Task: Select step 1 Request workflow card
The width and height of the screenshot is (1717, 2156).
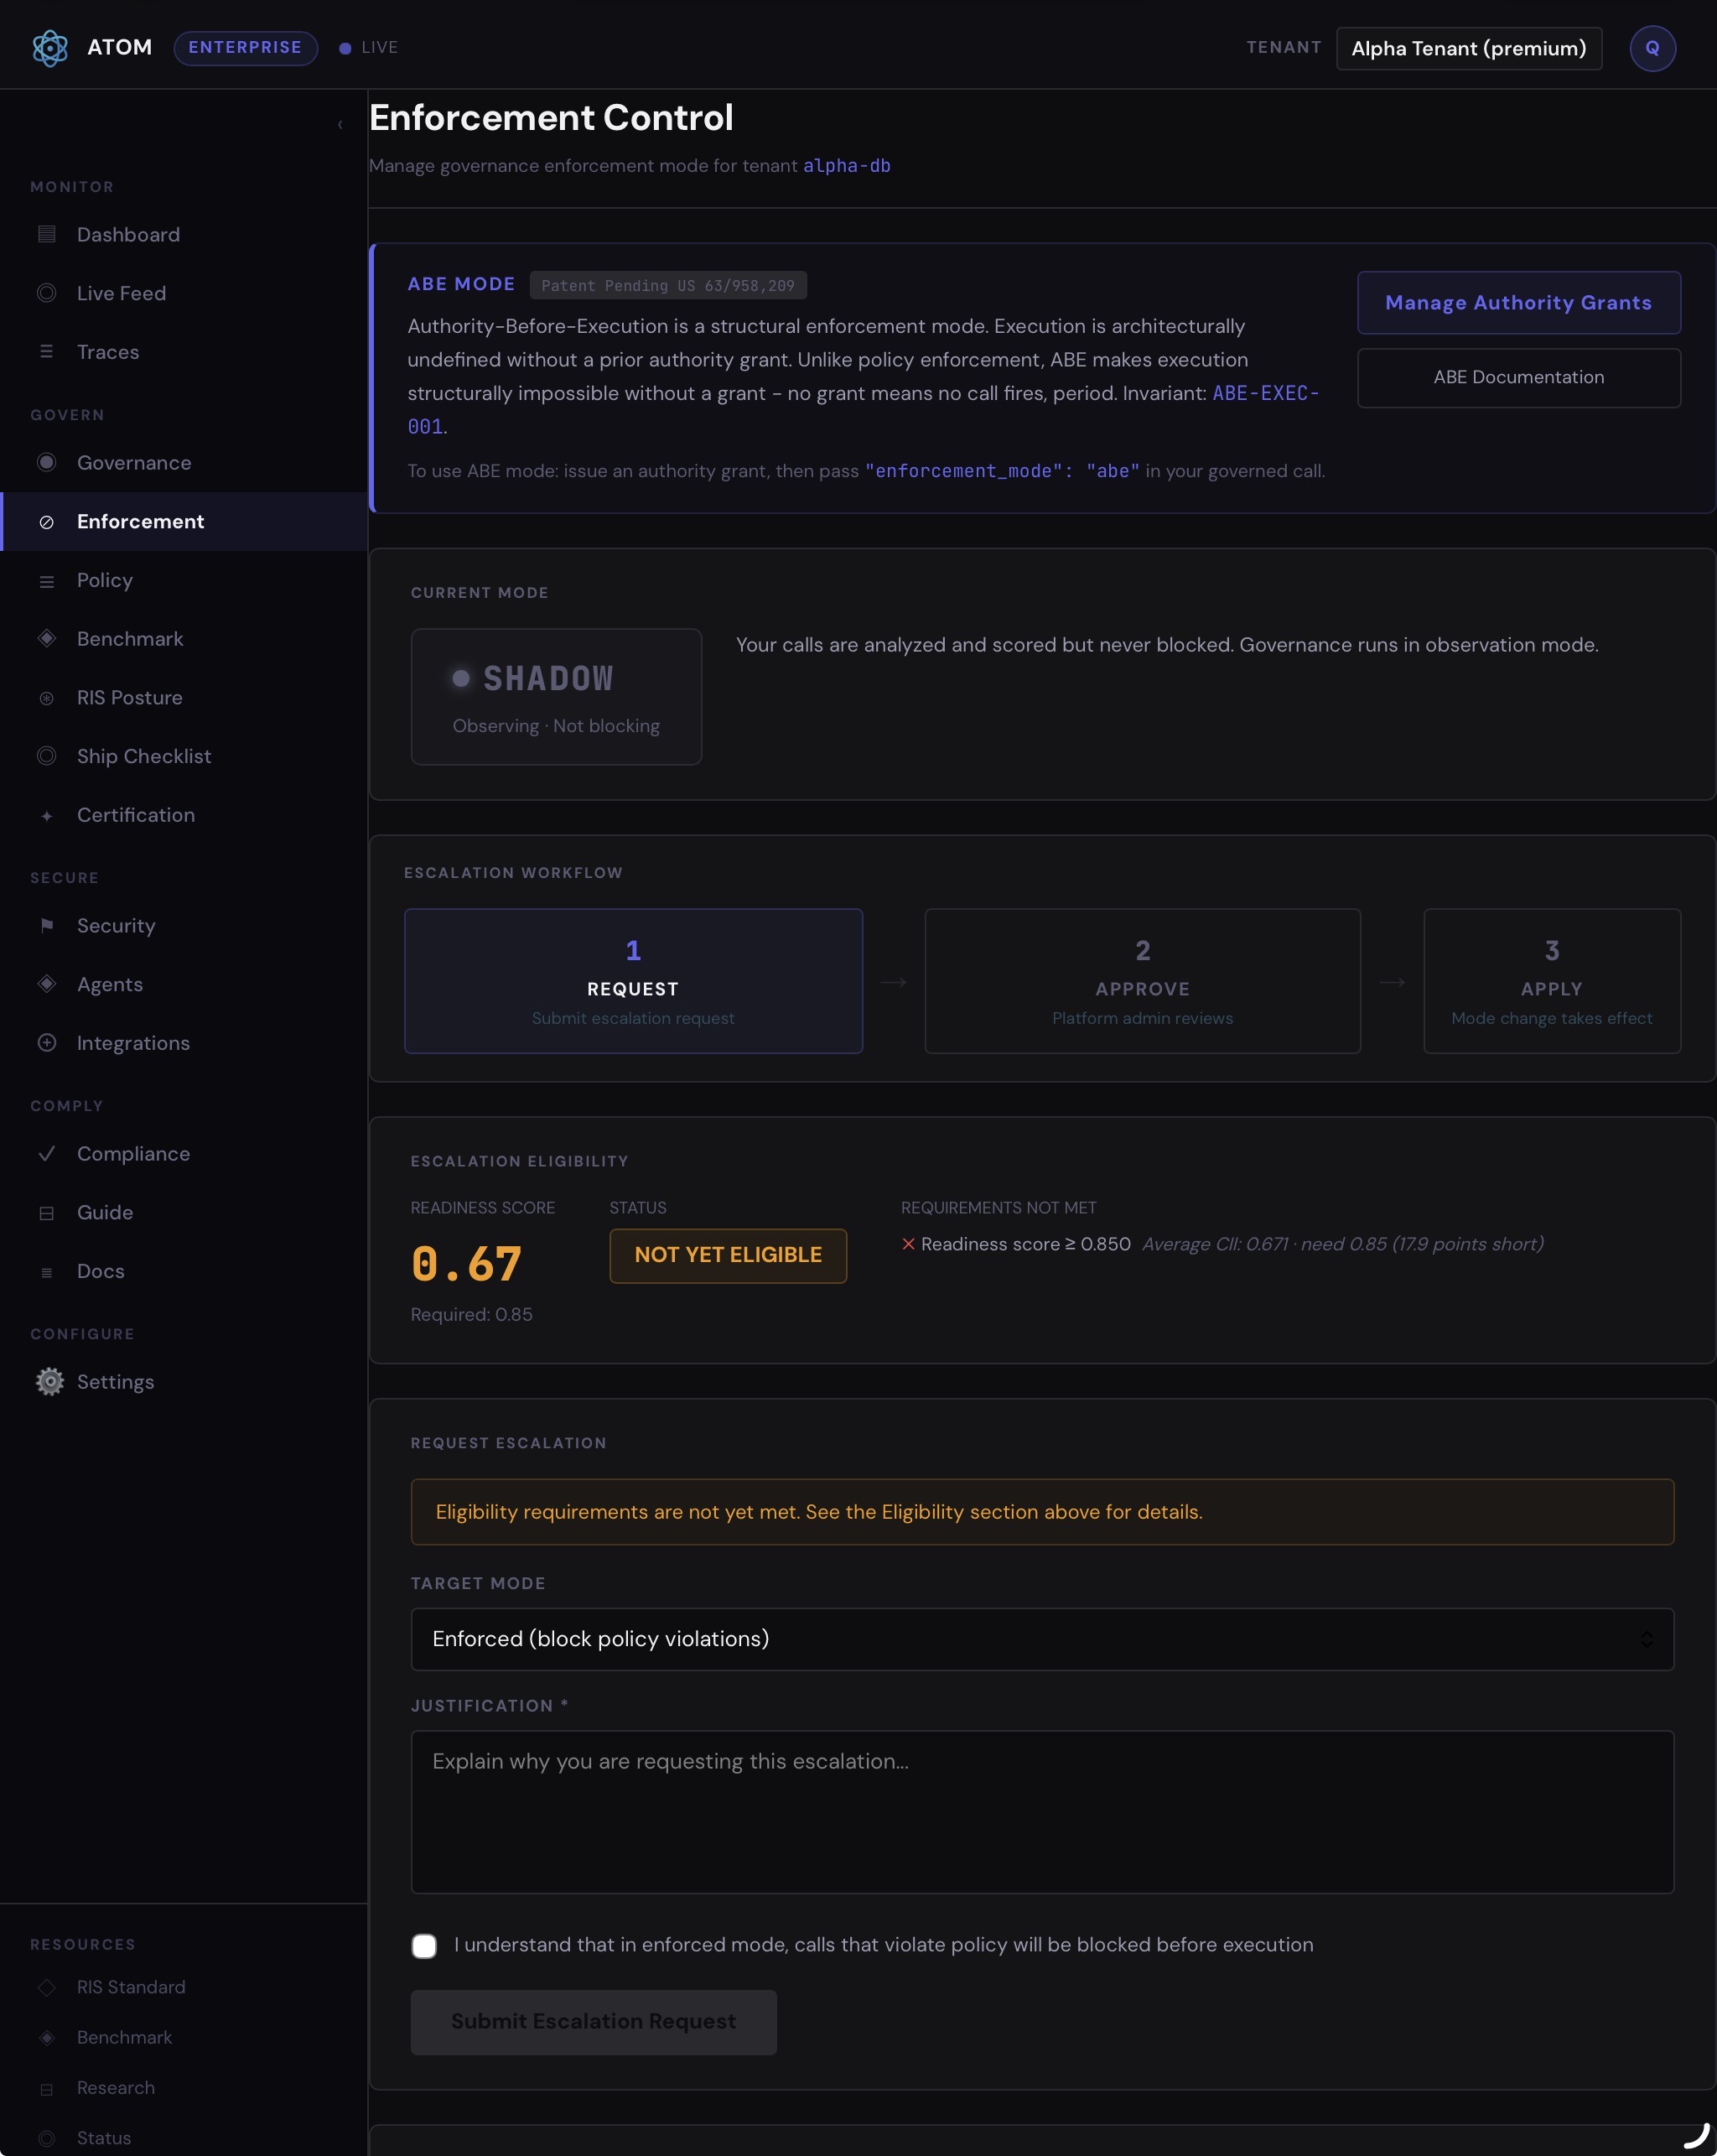Action: (x=633, y=980)
